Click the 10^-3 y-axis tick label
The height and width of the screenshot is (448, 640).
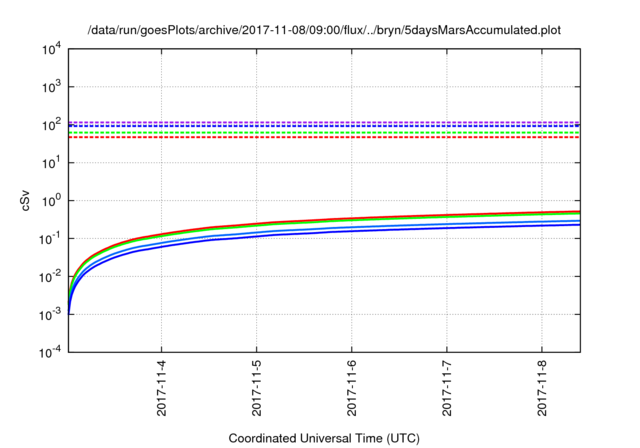point(50,315)
